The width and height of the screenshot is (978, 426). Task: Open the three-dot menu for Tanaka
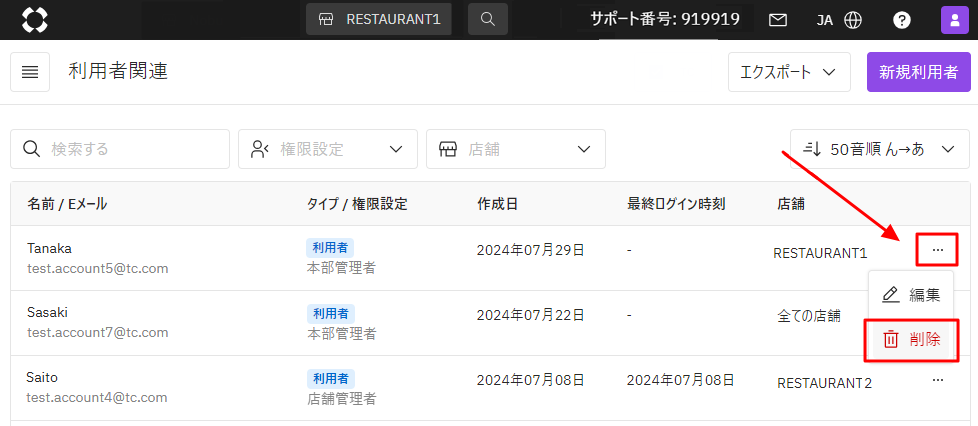point(937,249)
